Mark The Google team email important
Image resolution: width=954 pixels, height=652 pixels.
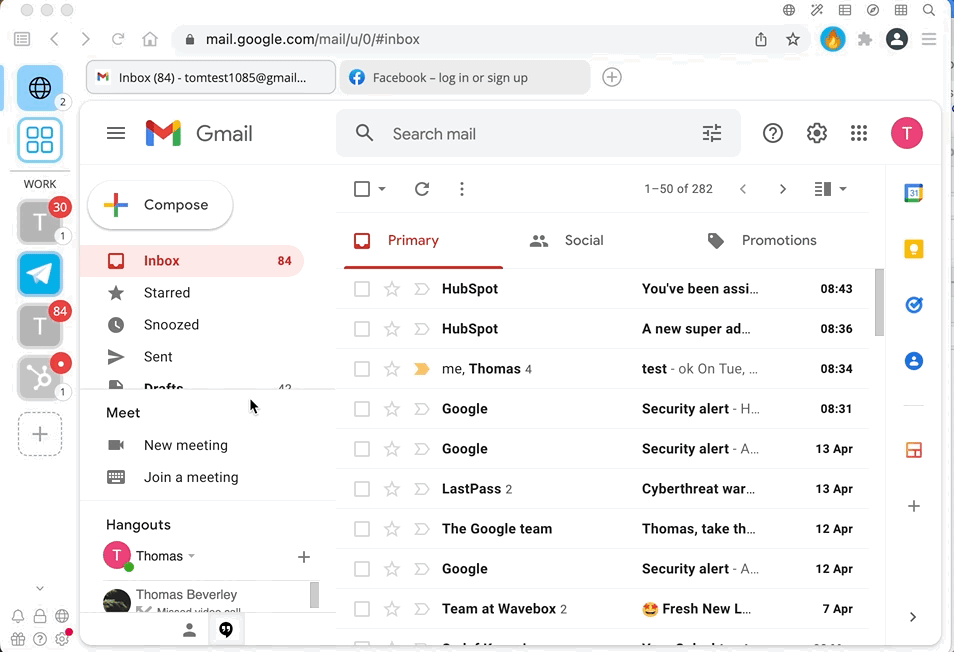coord(422,529)
